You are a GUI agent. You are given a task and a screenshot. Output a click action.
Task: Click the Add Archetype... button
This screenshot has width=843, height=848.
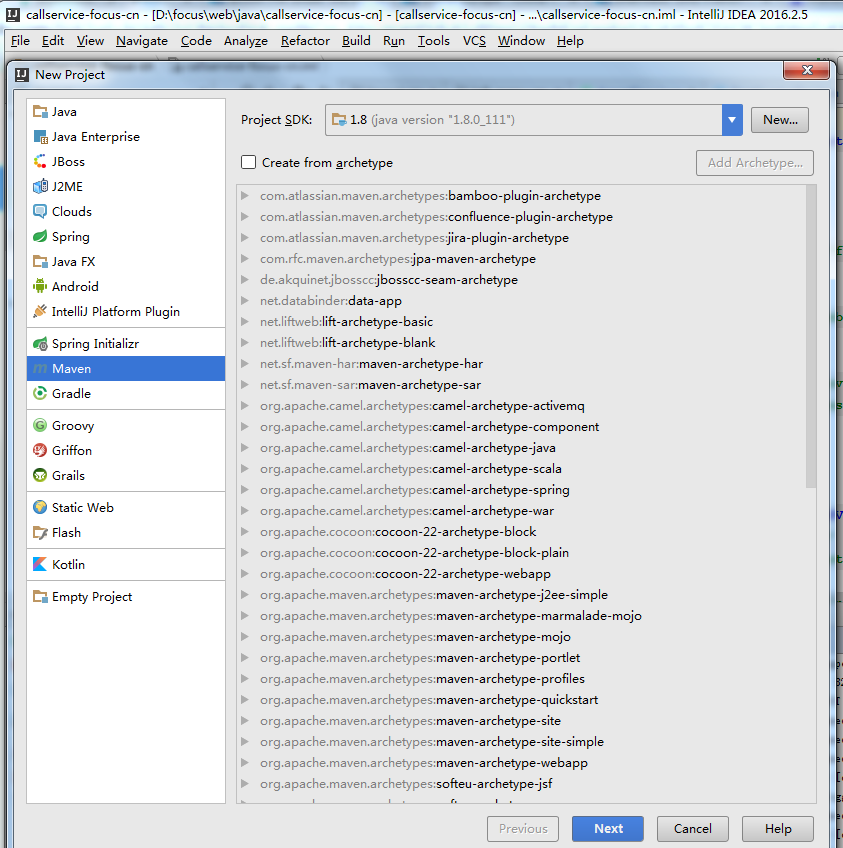tap(755, 163)
